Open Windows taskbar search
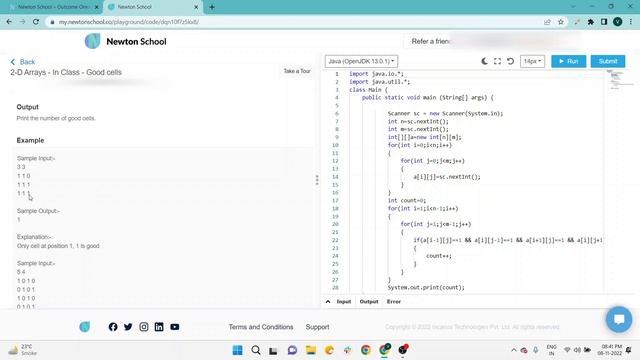640x360 pixels. 256,350
